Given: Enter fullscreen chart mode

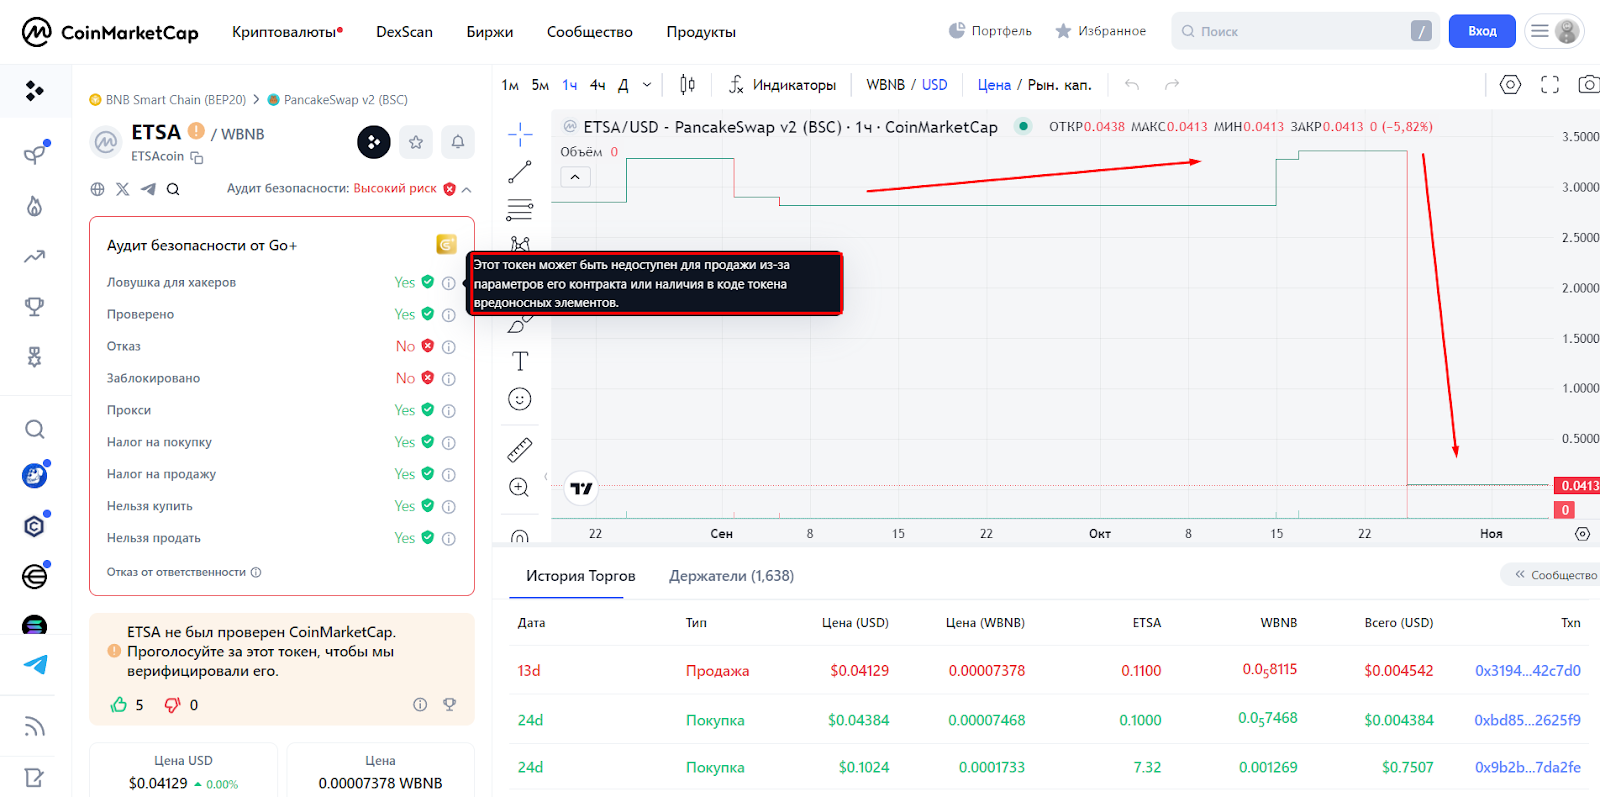Looking at the screenshot, I should pos(1550,85).
